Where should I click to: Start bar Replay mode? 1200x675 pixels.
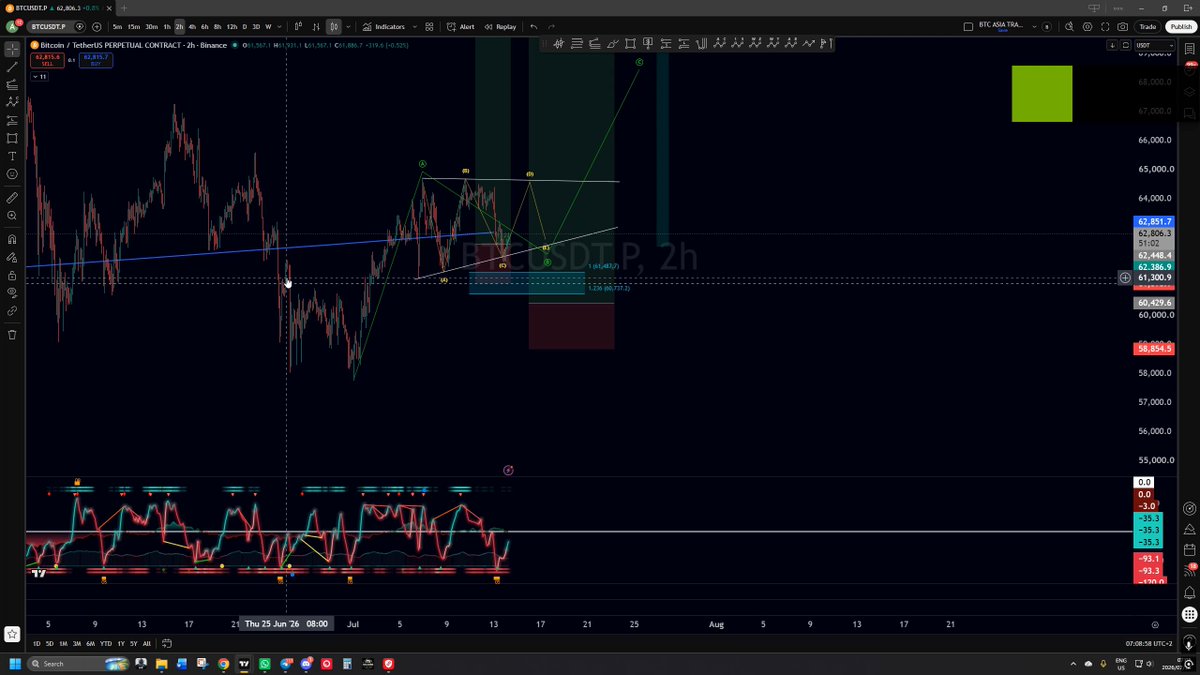[x=500, y=27]
